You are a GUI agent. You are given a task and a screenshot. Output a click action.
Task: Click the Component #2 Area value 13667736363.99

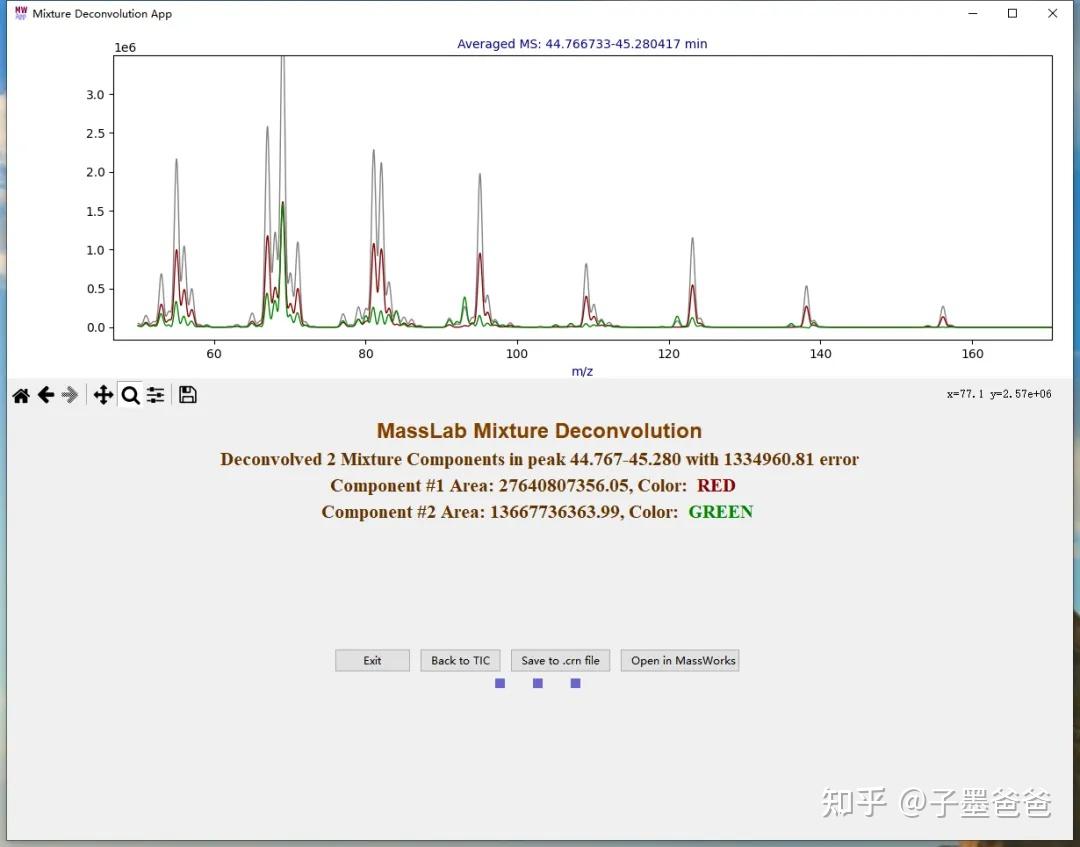[554, 512]
